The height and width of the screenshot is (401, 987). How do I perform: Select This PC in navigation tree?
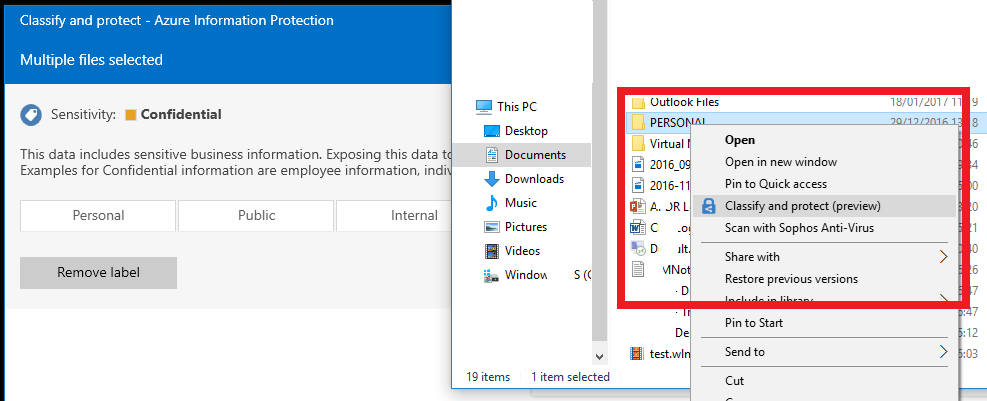(x=517, y=107)
